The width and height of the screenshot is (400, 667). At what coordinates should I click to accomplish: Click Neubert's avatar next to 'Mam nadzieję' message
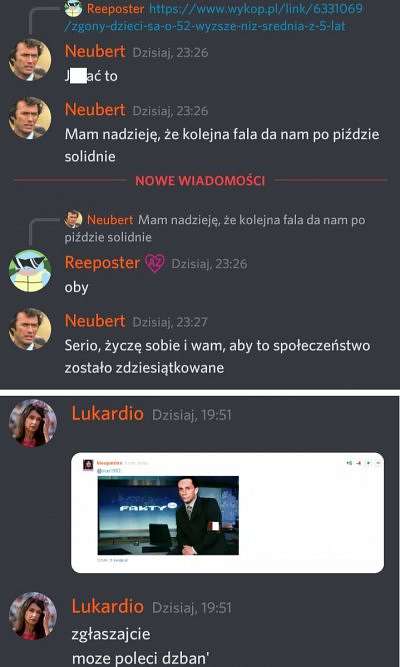(x=30, y=118)
